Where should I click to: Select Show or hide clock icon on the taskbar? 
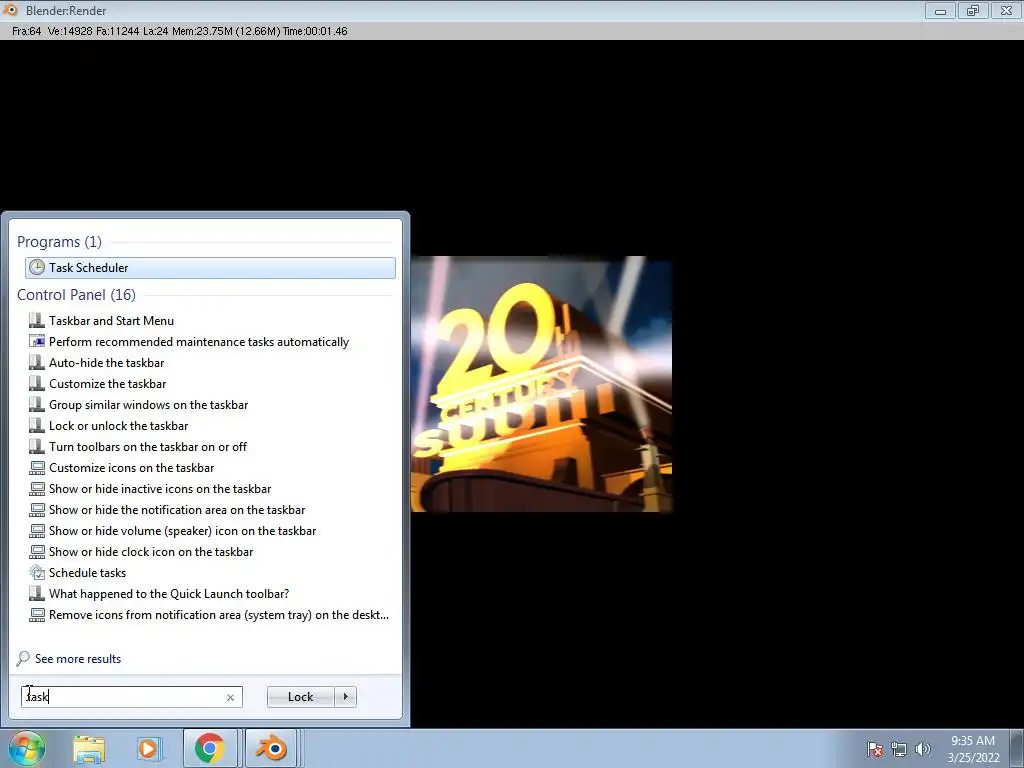(151, 552)
